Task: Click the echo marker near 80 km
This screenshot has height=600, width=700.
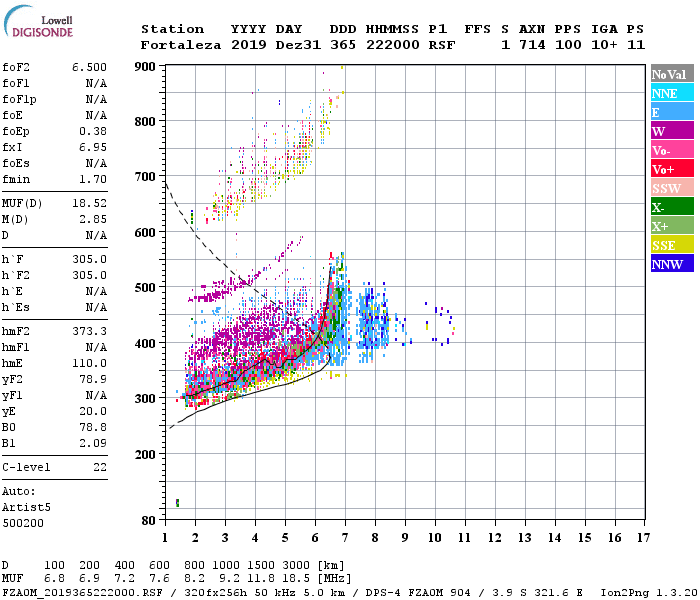Action: pyautogui.click(x=178, y=503)
